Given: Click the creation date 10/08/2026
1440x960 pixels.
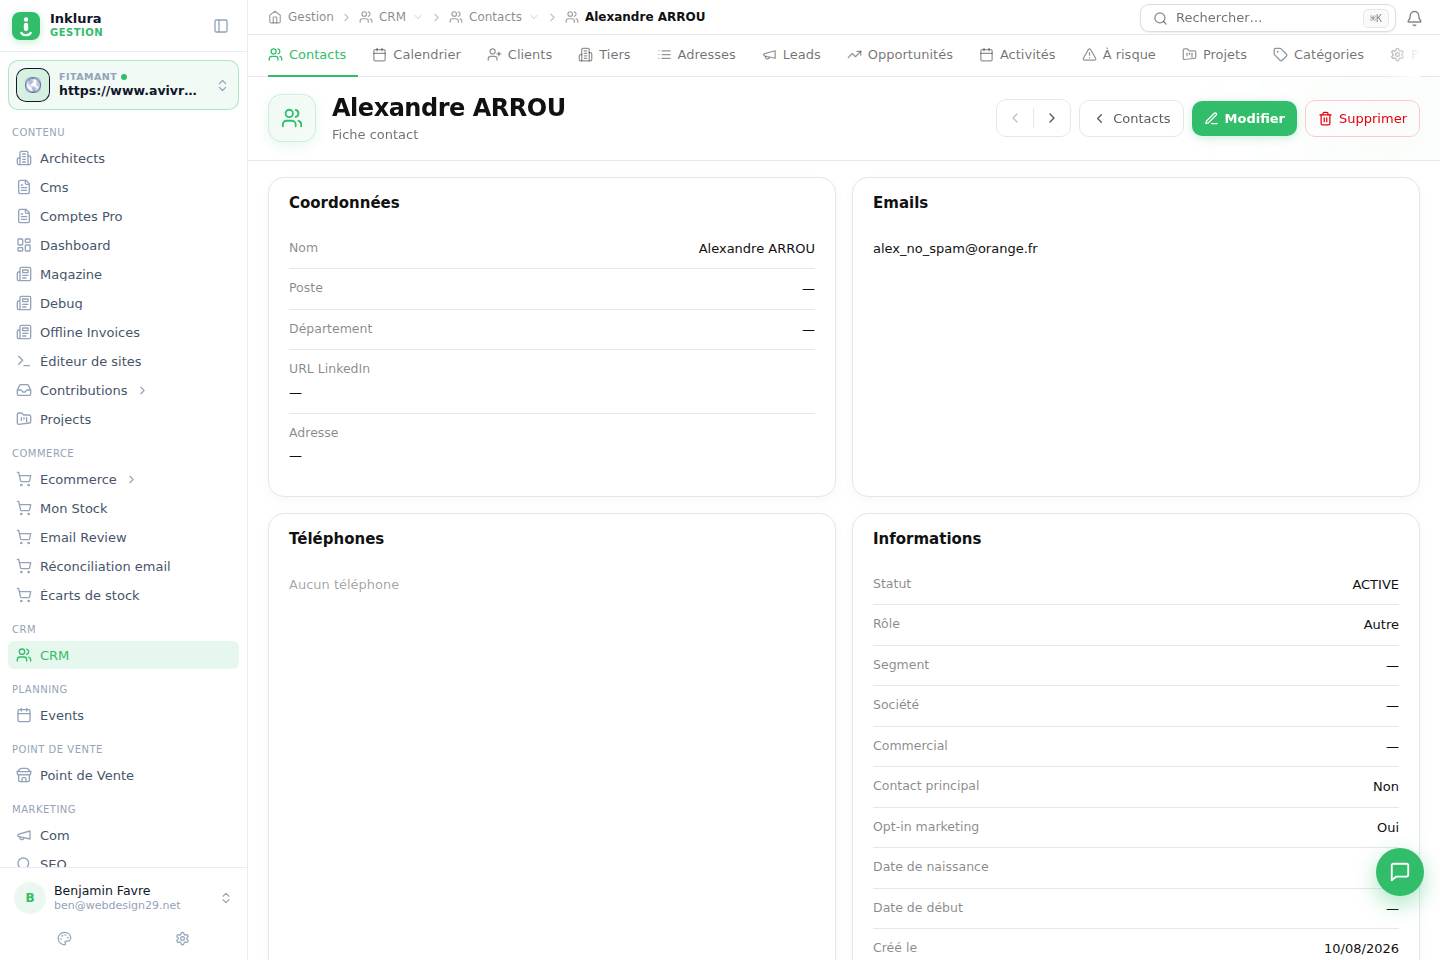Looking at the screenshot, I should (x=1361, y=948).
